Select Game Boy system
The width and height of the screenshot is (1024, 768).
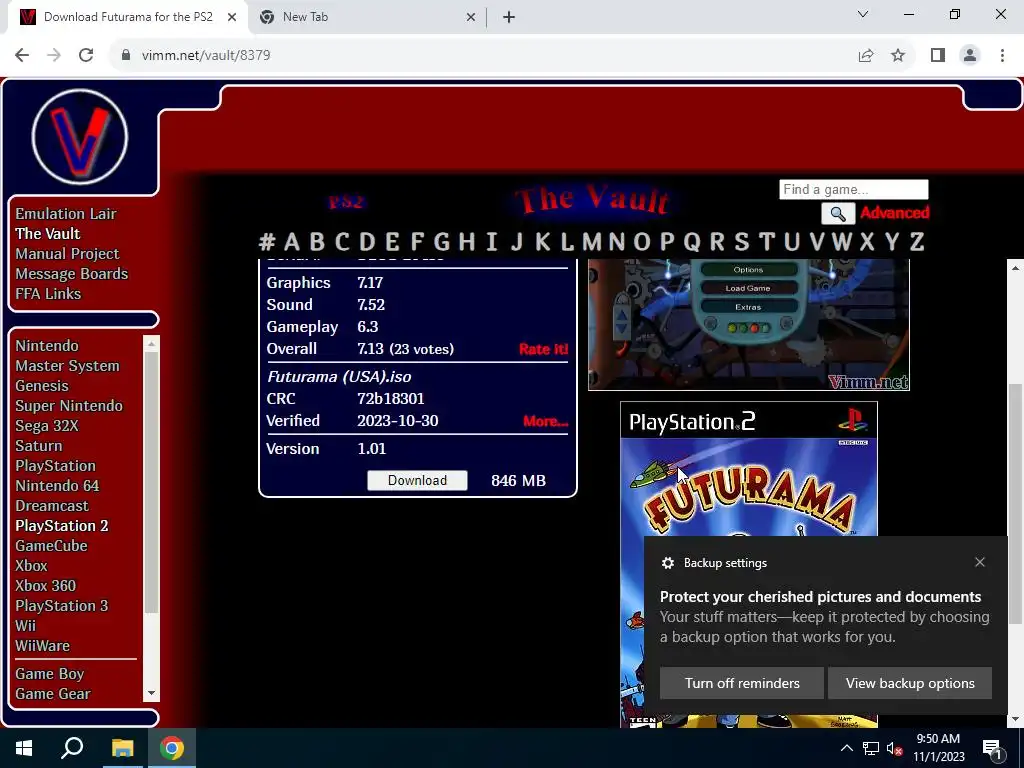tap(50, 673)
